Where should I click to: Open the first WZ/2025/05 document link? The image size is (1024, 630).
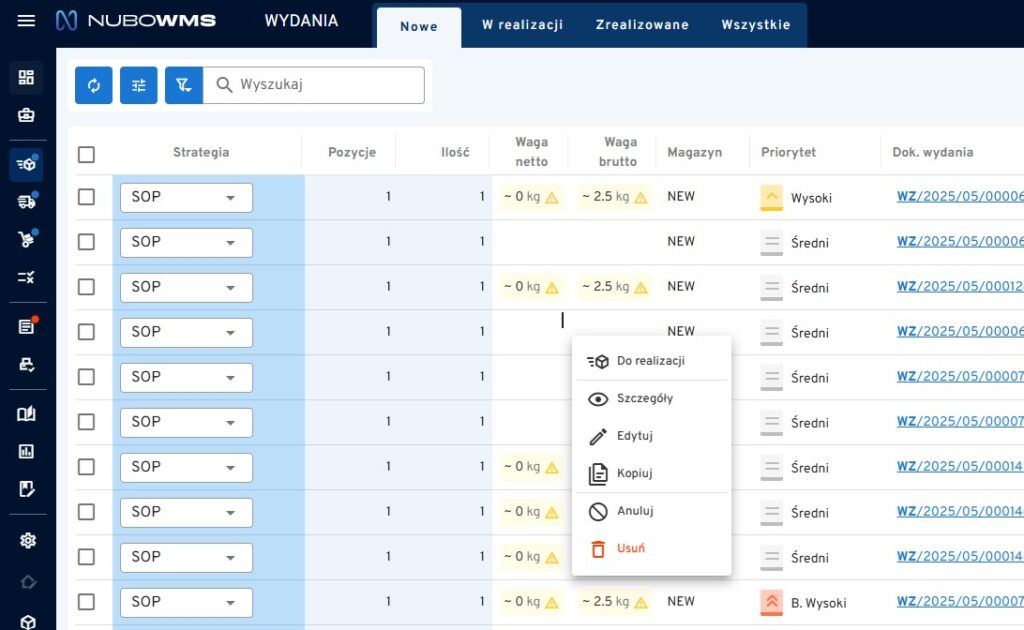click(959, 197)
